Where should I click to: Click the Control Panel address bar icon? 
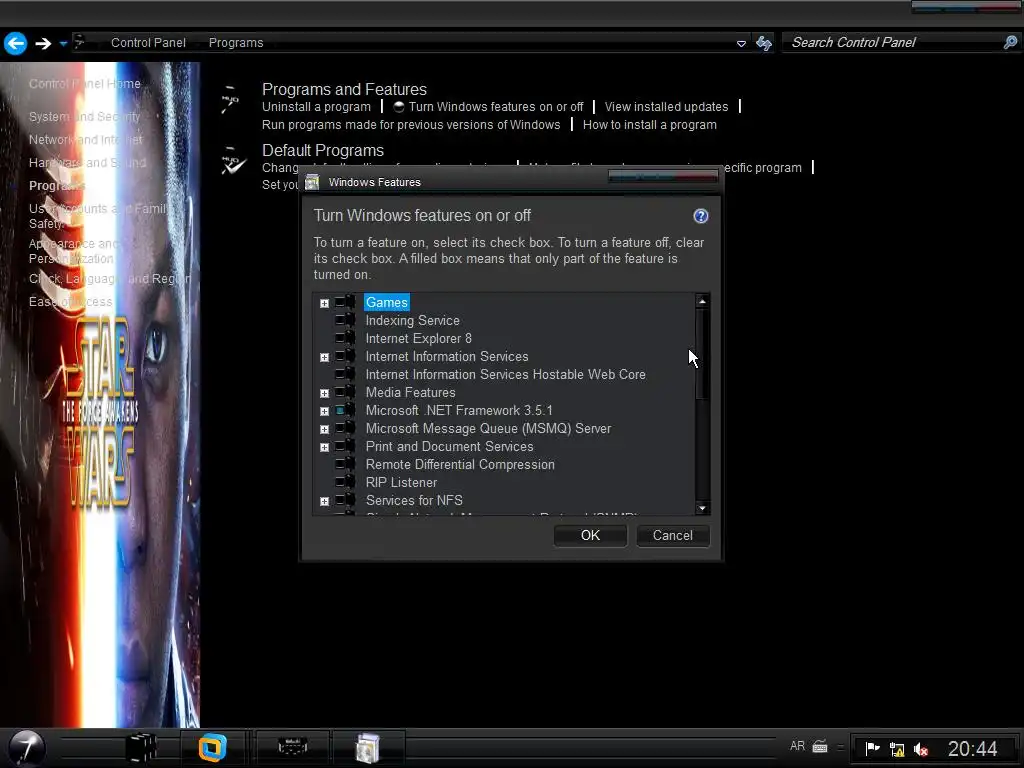[80, 42]
